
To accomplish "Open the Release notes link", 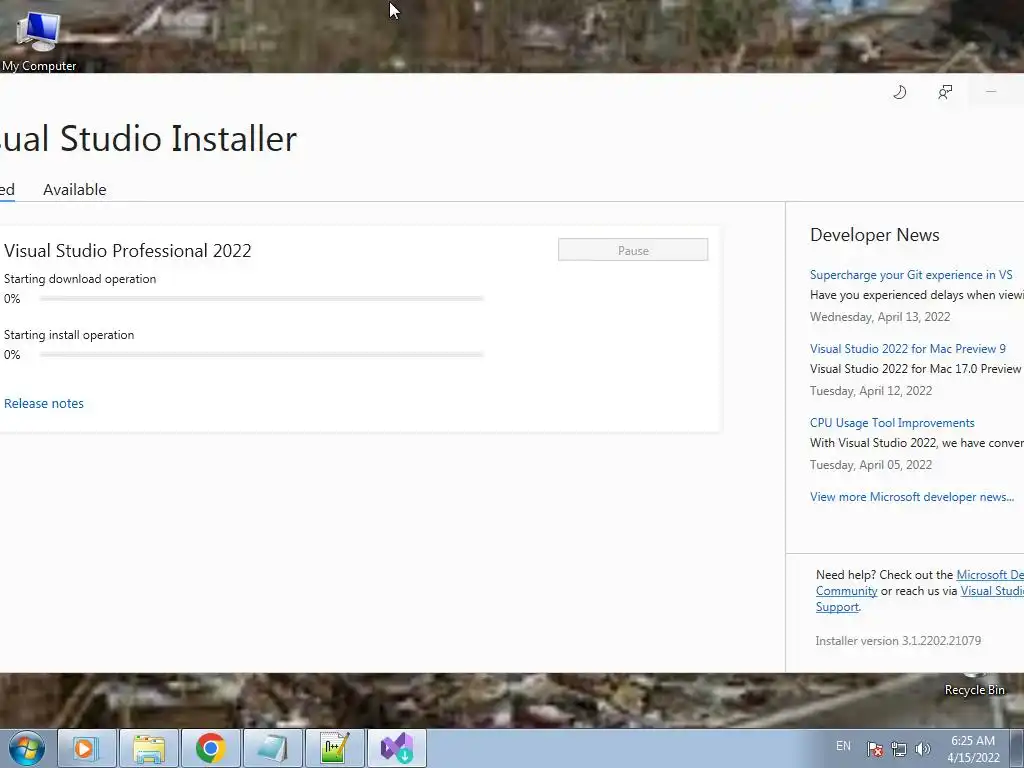I will [44, 404].
